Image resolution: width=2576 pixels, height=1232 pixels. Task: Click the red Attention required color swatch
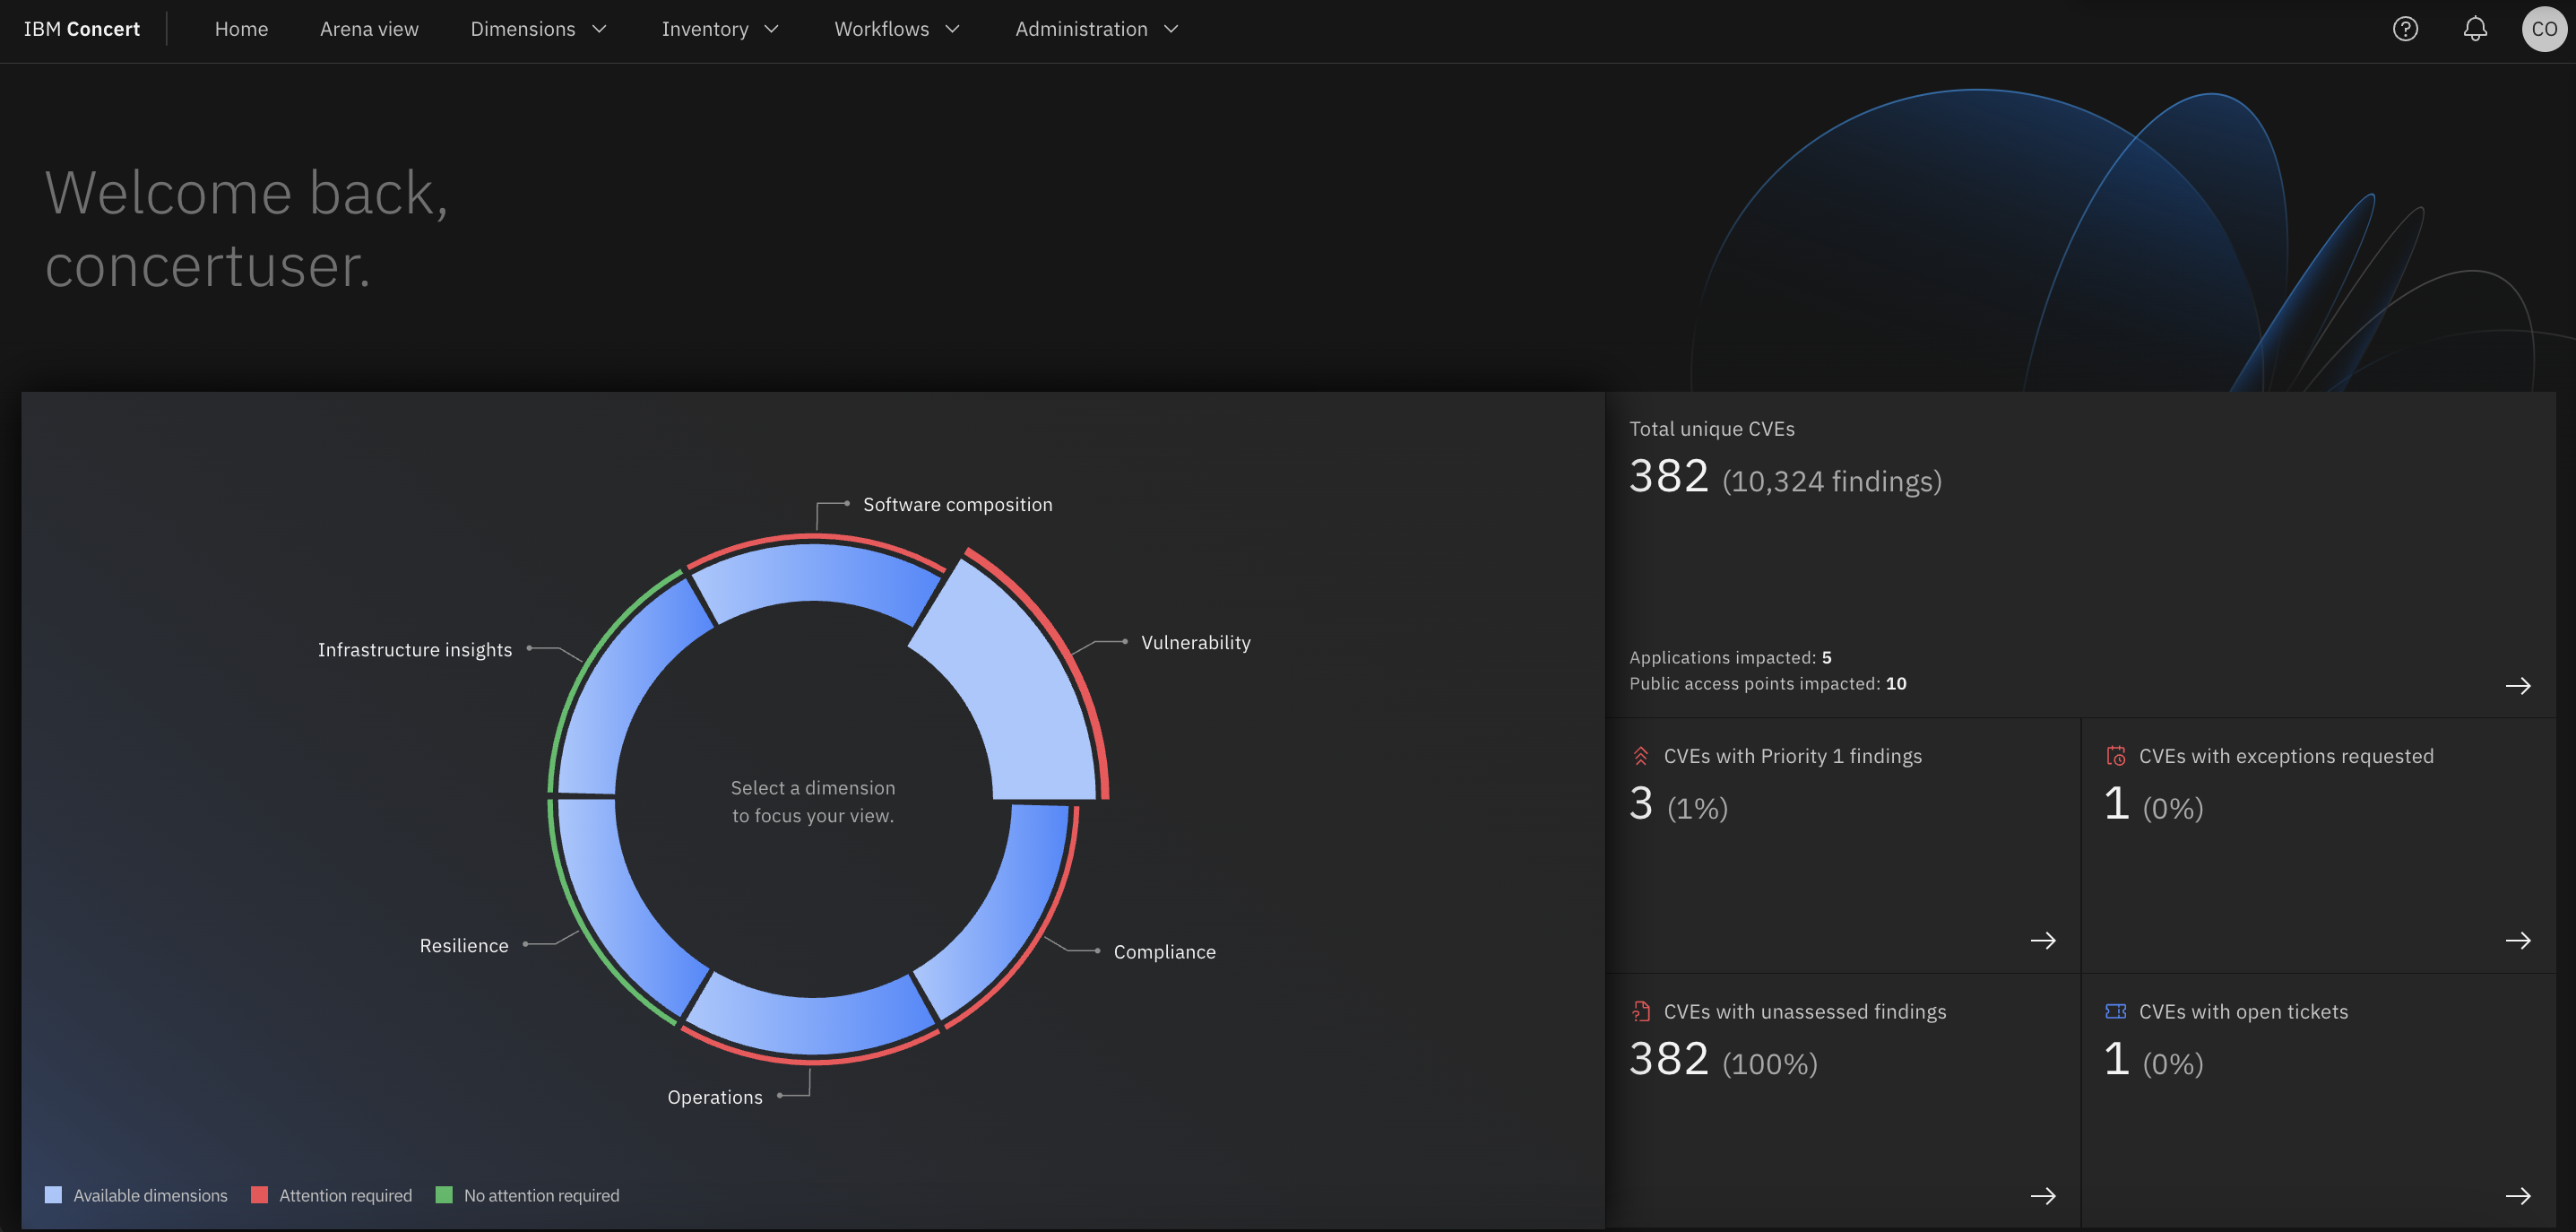[259, 1194]
